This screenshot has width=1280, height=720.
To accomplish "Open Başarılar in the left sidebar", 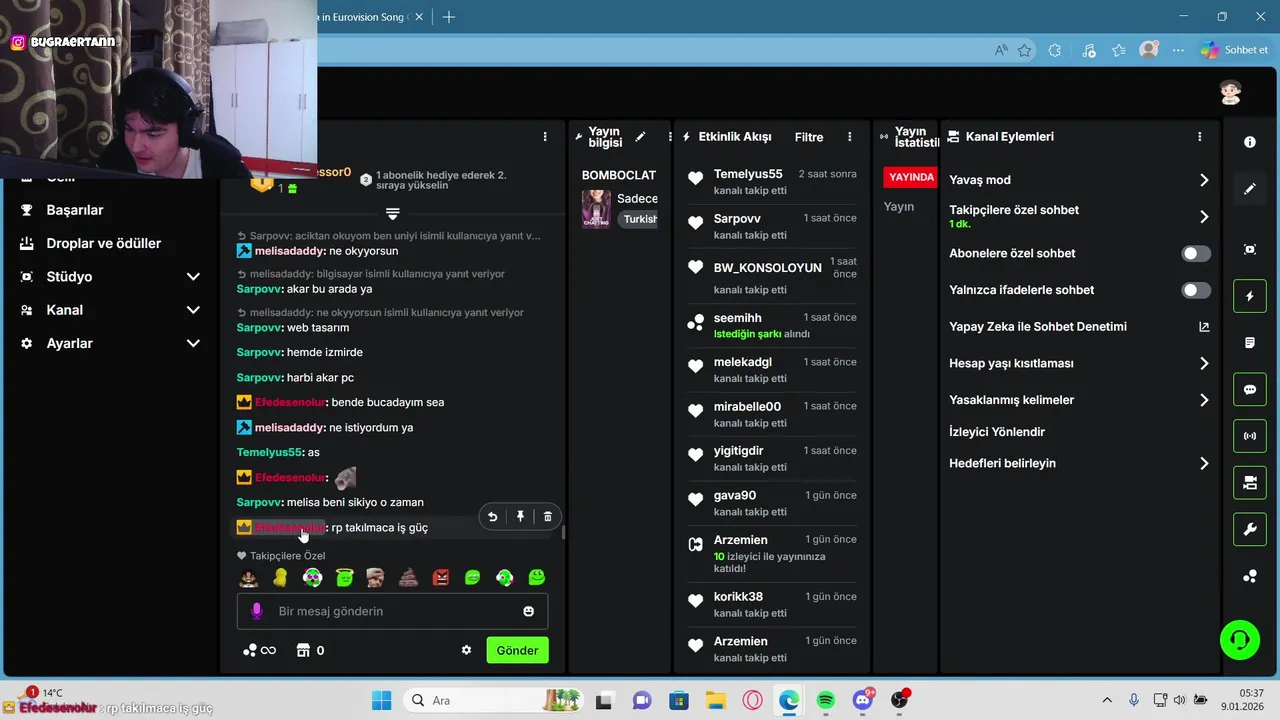I will [x=75, y=210].
